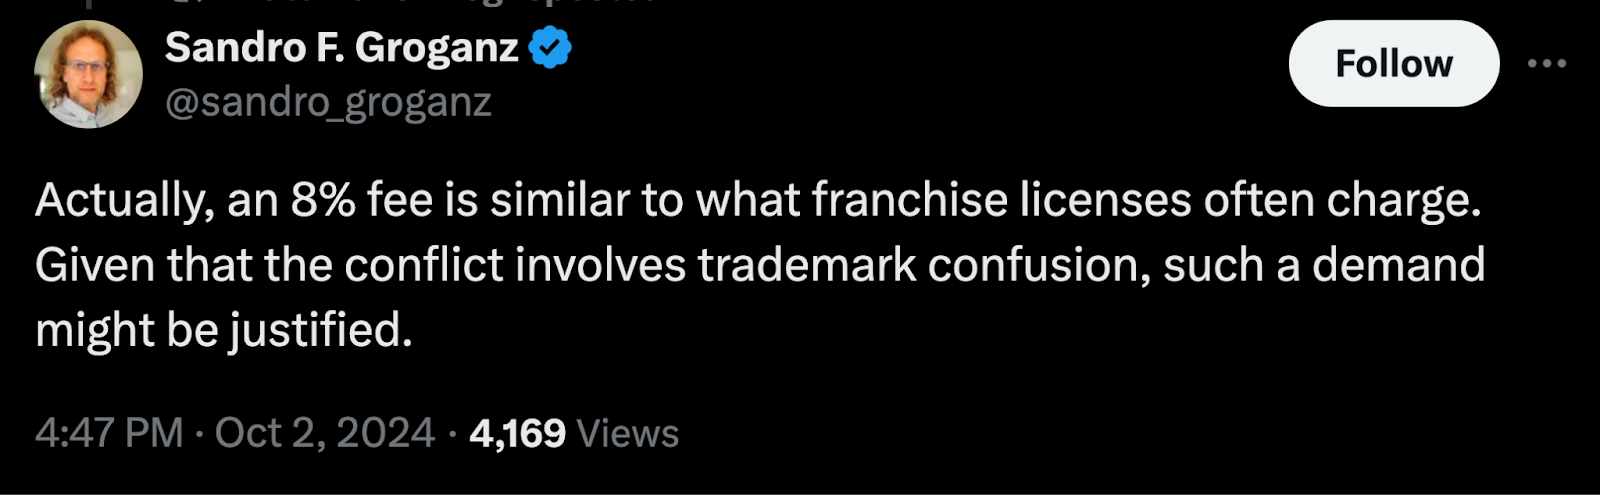Click the "8% fee" text

coord(364,200)
